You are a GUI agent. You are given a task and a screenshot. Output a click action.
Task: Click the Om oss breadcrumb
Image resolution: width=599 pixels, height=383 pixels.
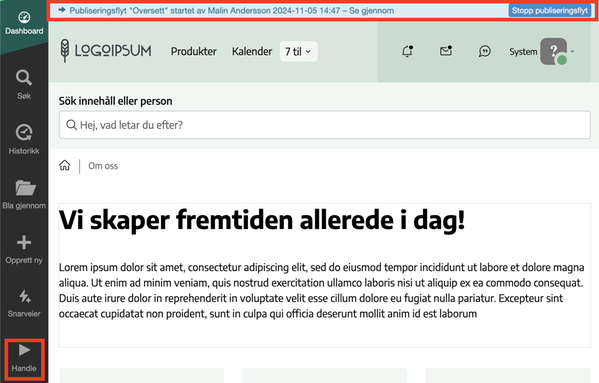[x=103, y=166]
